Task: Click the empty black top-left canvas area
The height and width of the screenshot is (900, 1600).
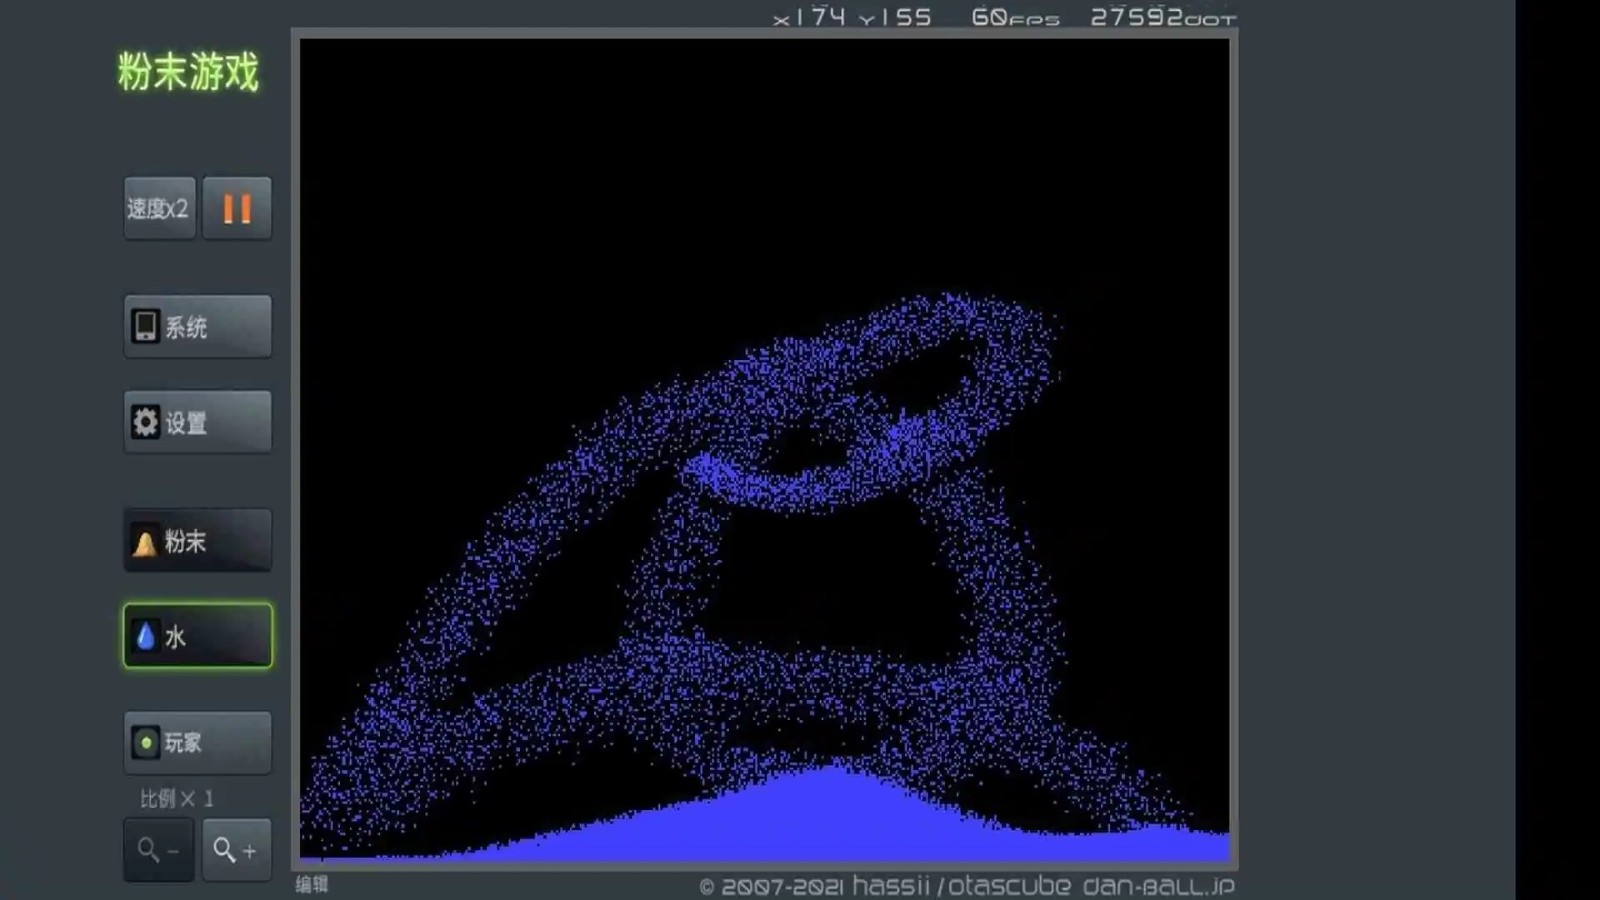Action: [420, 150]
